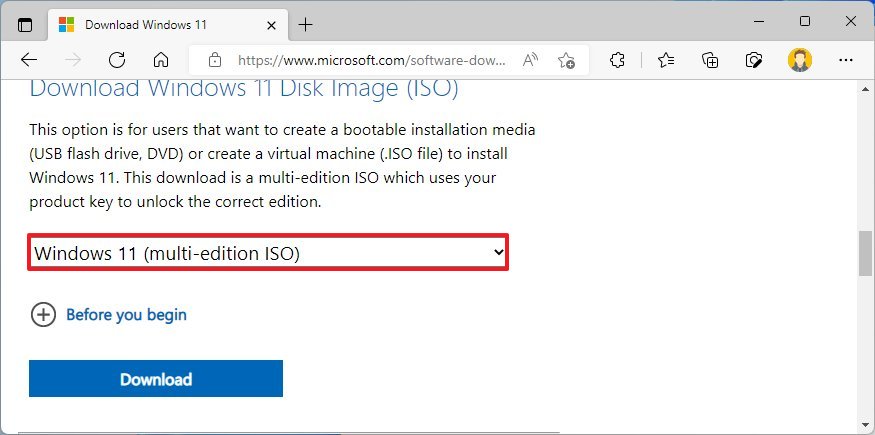Click the user profile avatar
875x435 pixels.
click(799, 60)
